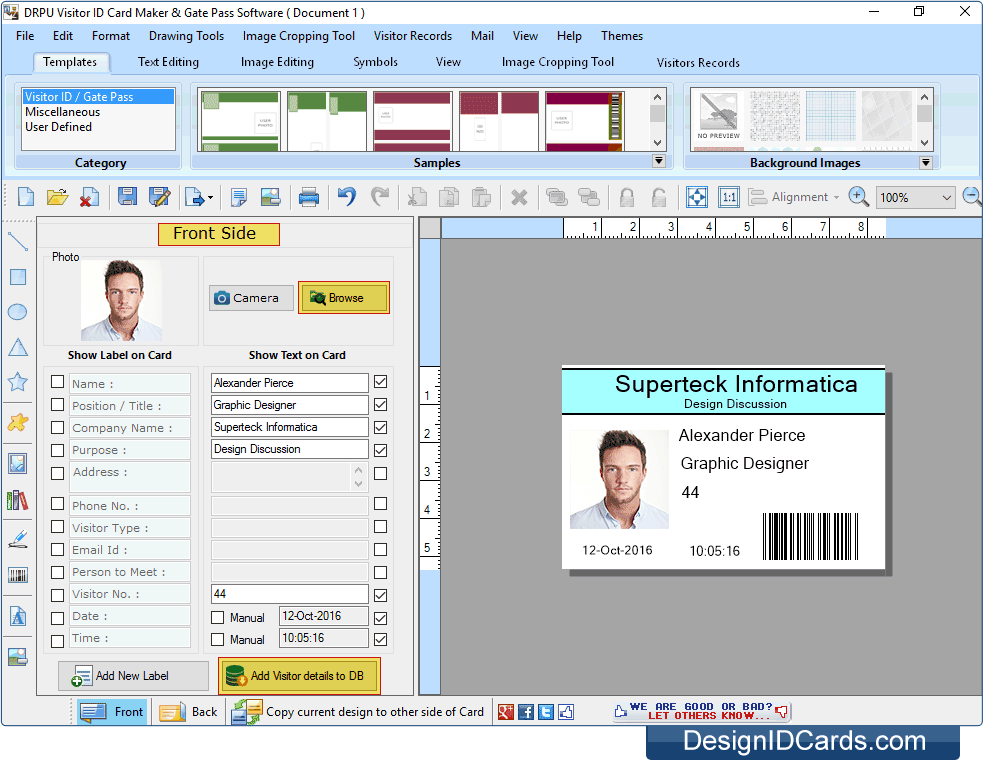Click Address field down arrow
The image size is (983, 760).
[359, 483]
